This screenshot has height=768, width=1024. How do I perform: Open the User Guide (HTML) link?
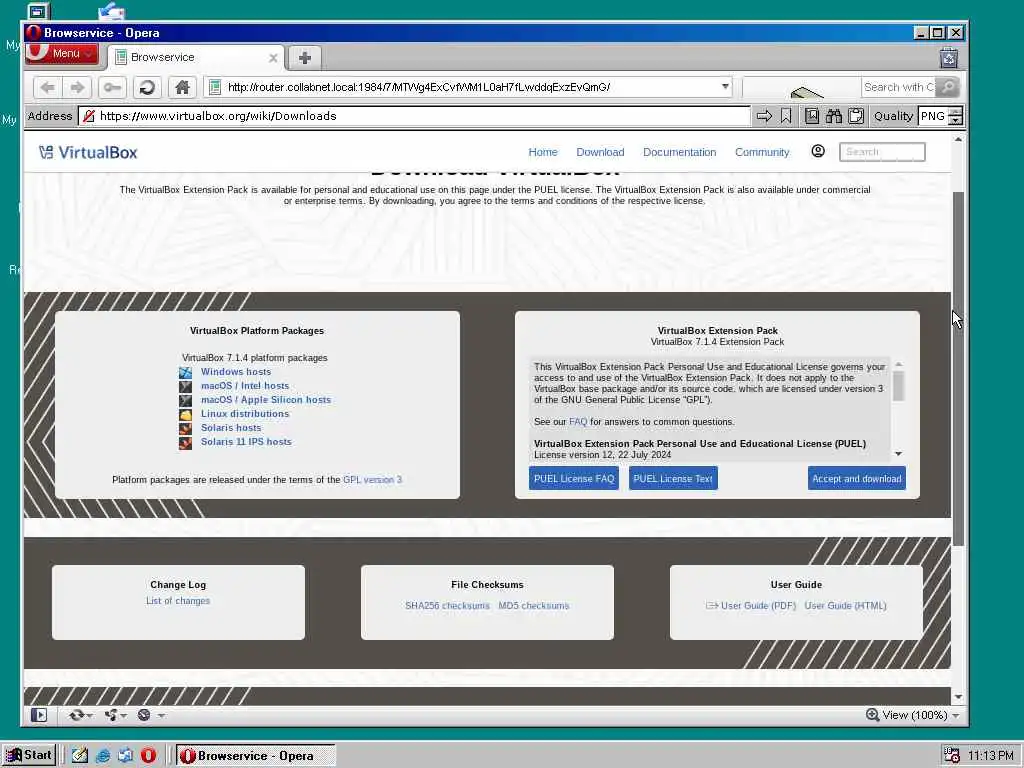845,606
